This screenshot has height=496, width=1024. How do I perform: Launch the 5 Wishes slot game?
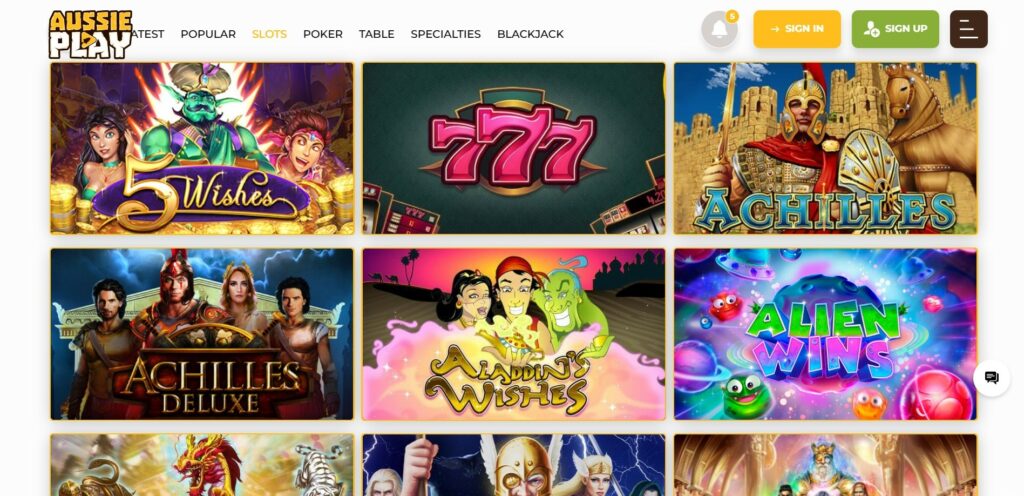202,148
